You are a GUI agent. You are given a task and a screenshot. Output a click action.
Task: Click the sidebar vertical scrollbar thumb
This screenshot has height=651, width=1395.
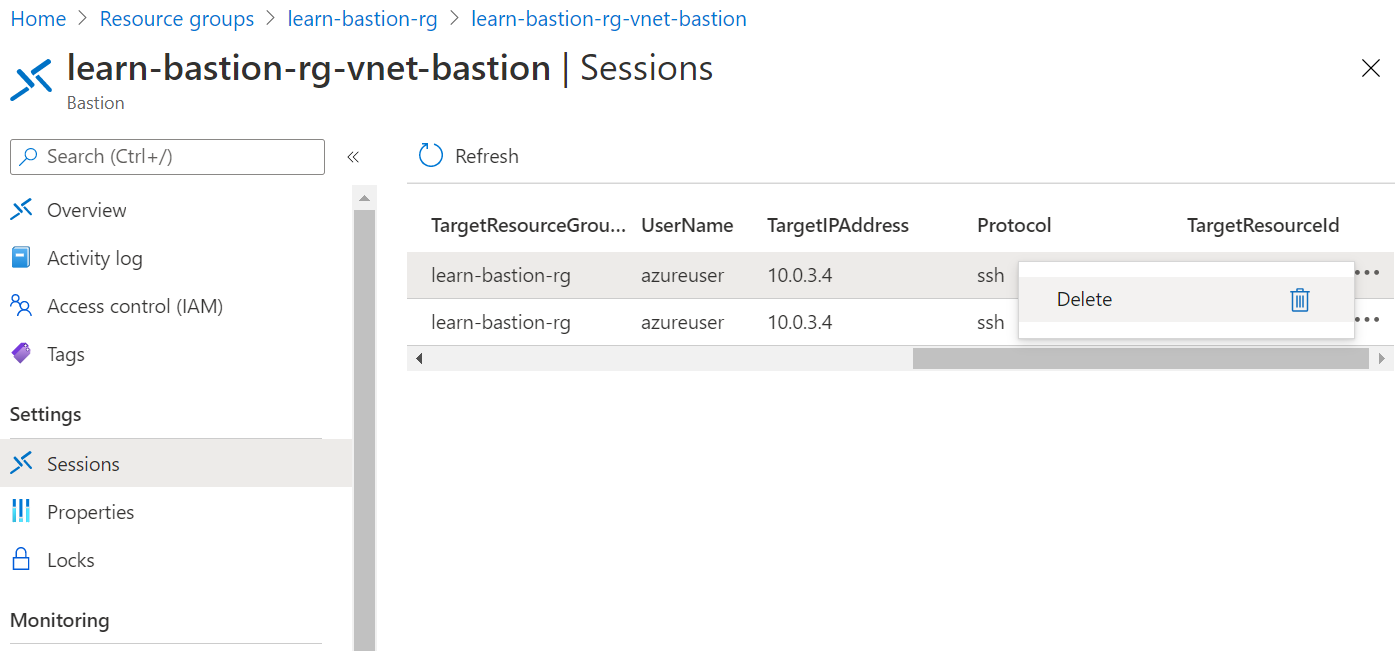pos(365,430)
